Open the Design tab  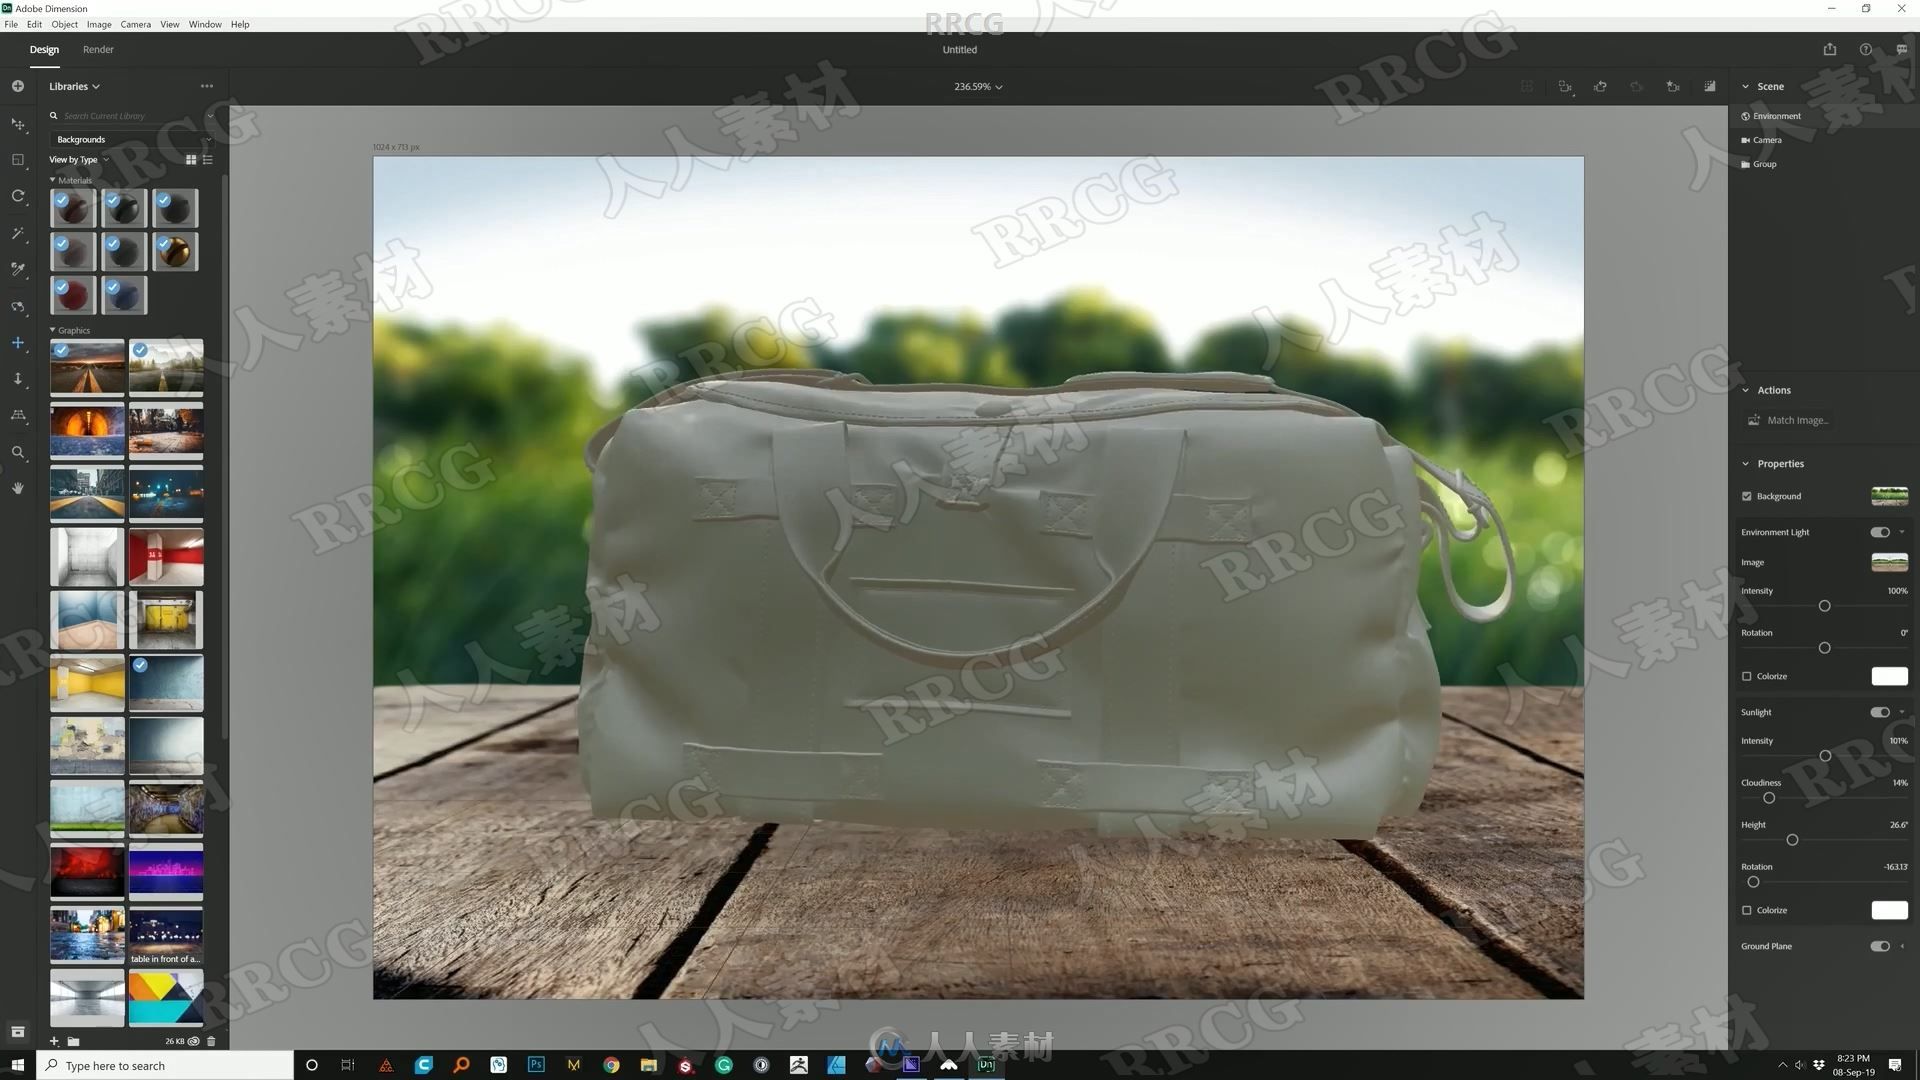pyautogui.click(x=44, y=49)
